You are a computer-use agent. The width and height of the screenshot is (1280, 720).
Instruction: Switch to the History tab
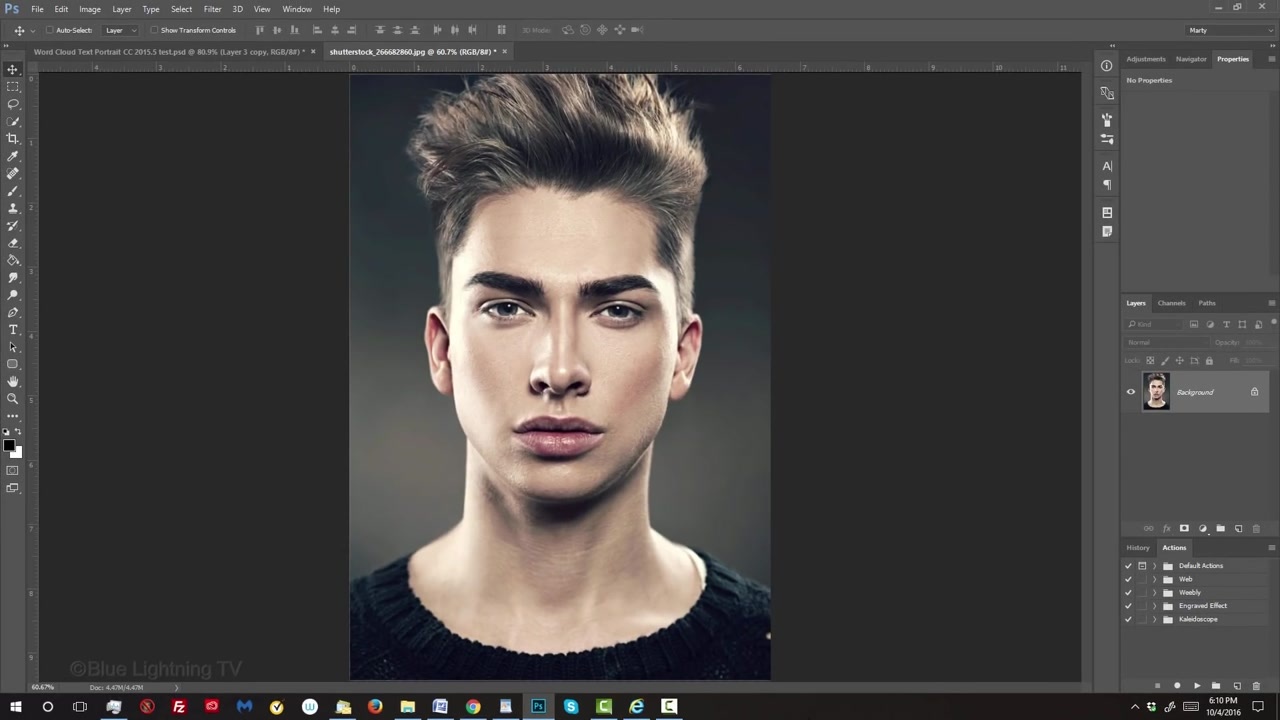1138,548
